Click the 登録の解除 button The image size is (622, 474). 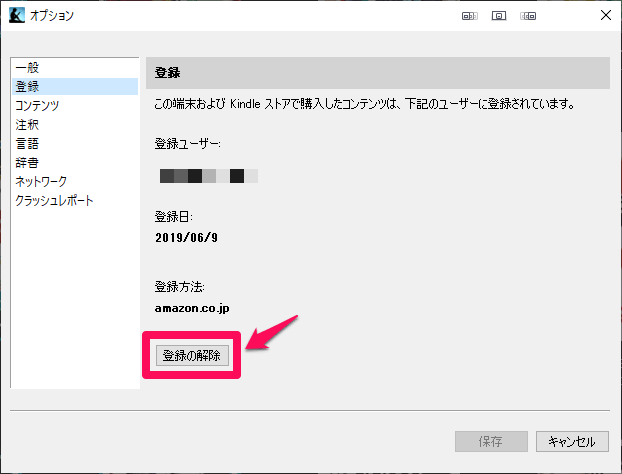tap(192, 355)
